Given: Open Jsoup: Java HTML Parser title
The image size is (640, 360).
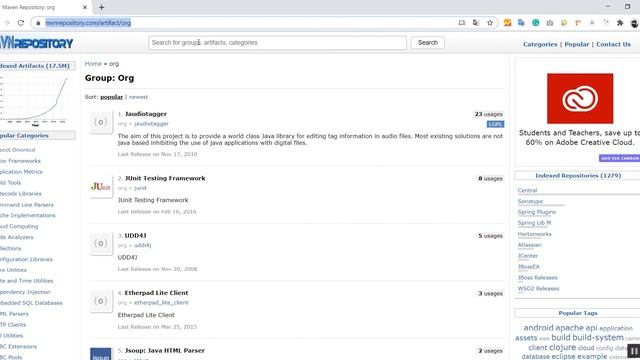Looking at the screenshot, I should point(165,350).
